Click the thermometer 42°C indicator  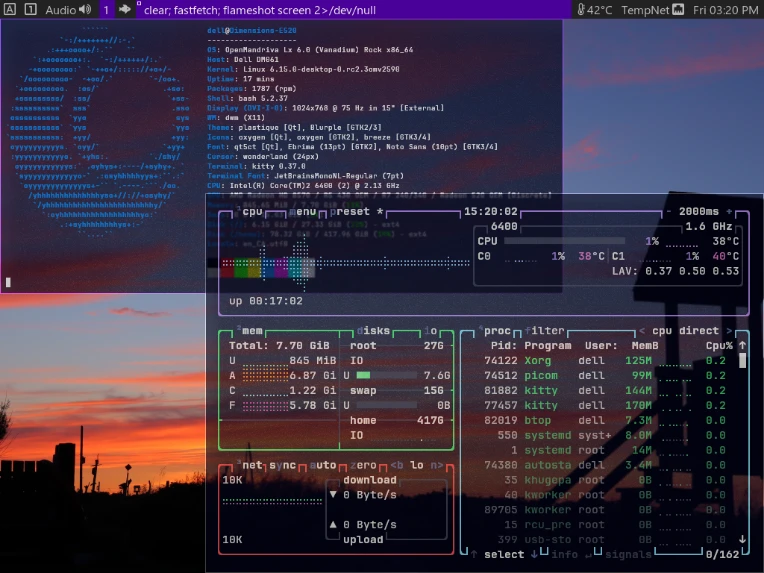(594, 10)
